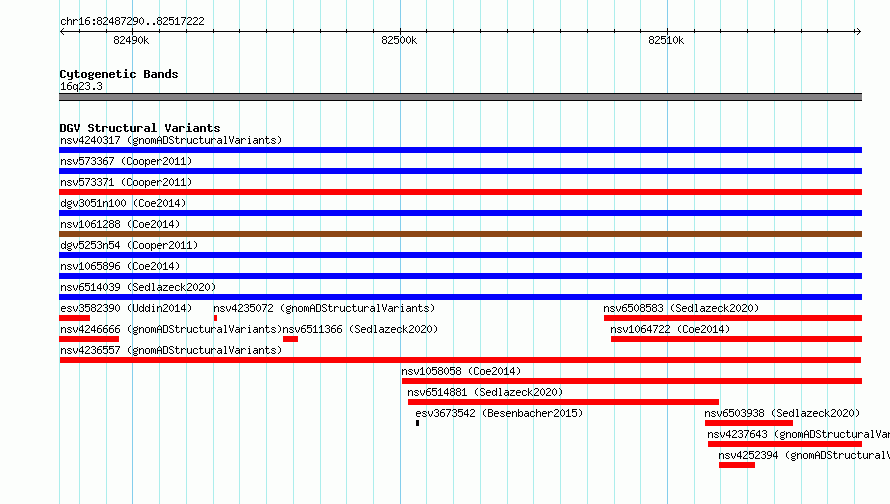Click the blue nsv573367 variant bar

point(460,171)
